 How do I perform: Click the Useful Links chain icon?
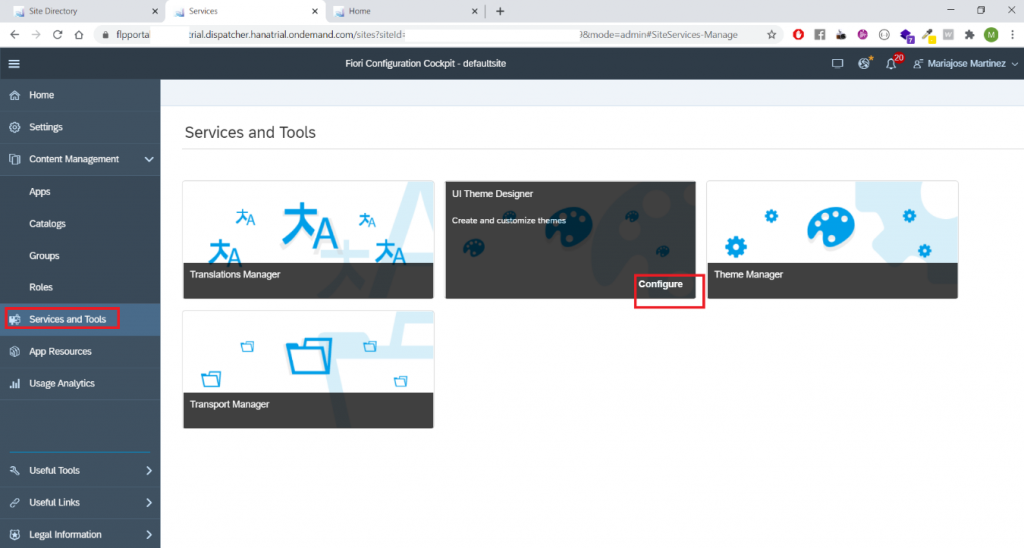pyautogui.click(x=14, y=502)
